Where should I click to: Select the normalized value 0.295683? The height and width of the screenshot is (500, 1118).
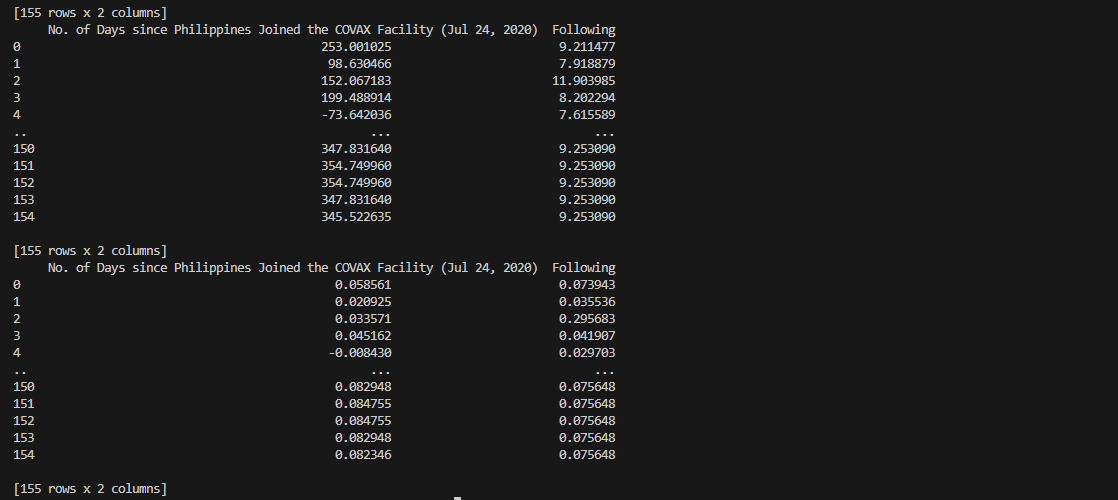587,319
